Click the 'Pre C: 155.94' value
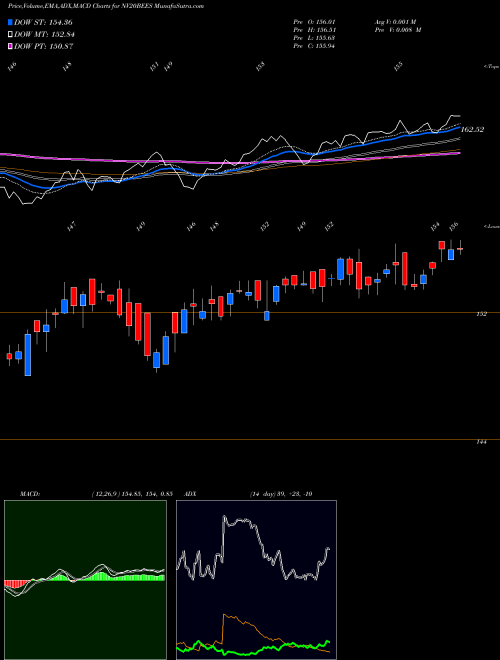Image resolution: width=500 pixels, height=660 pixels. click(314, 46)
